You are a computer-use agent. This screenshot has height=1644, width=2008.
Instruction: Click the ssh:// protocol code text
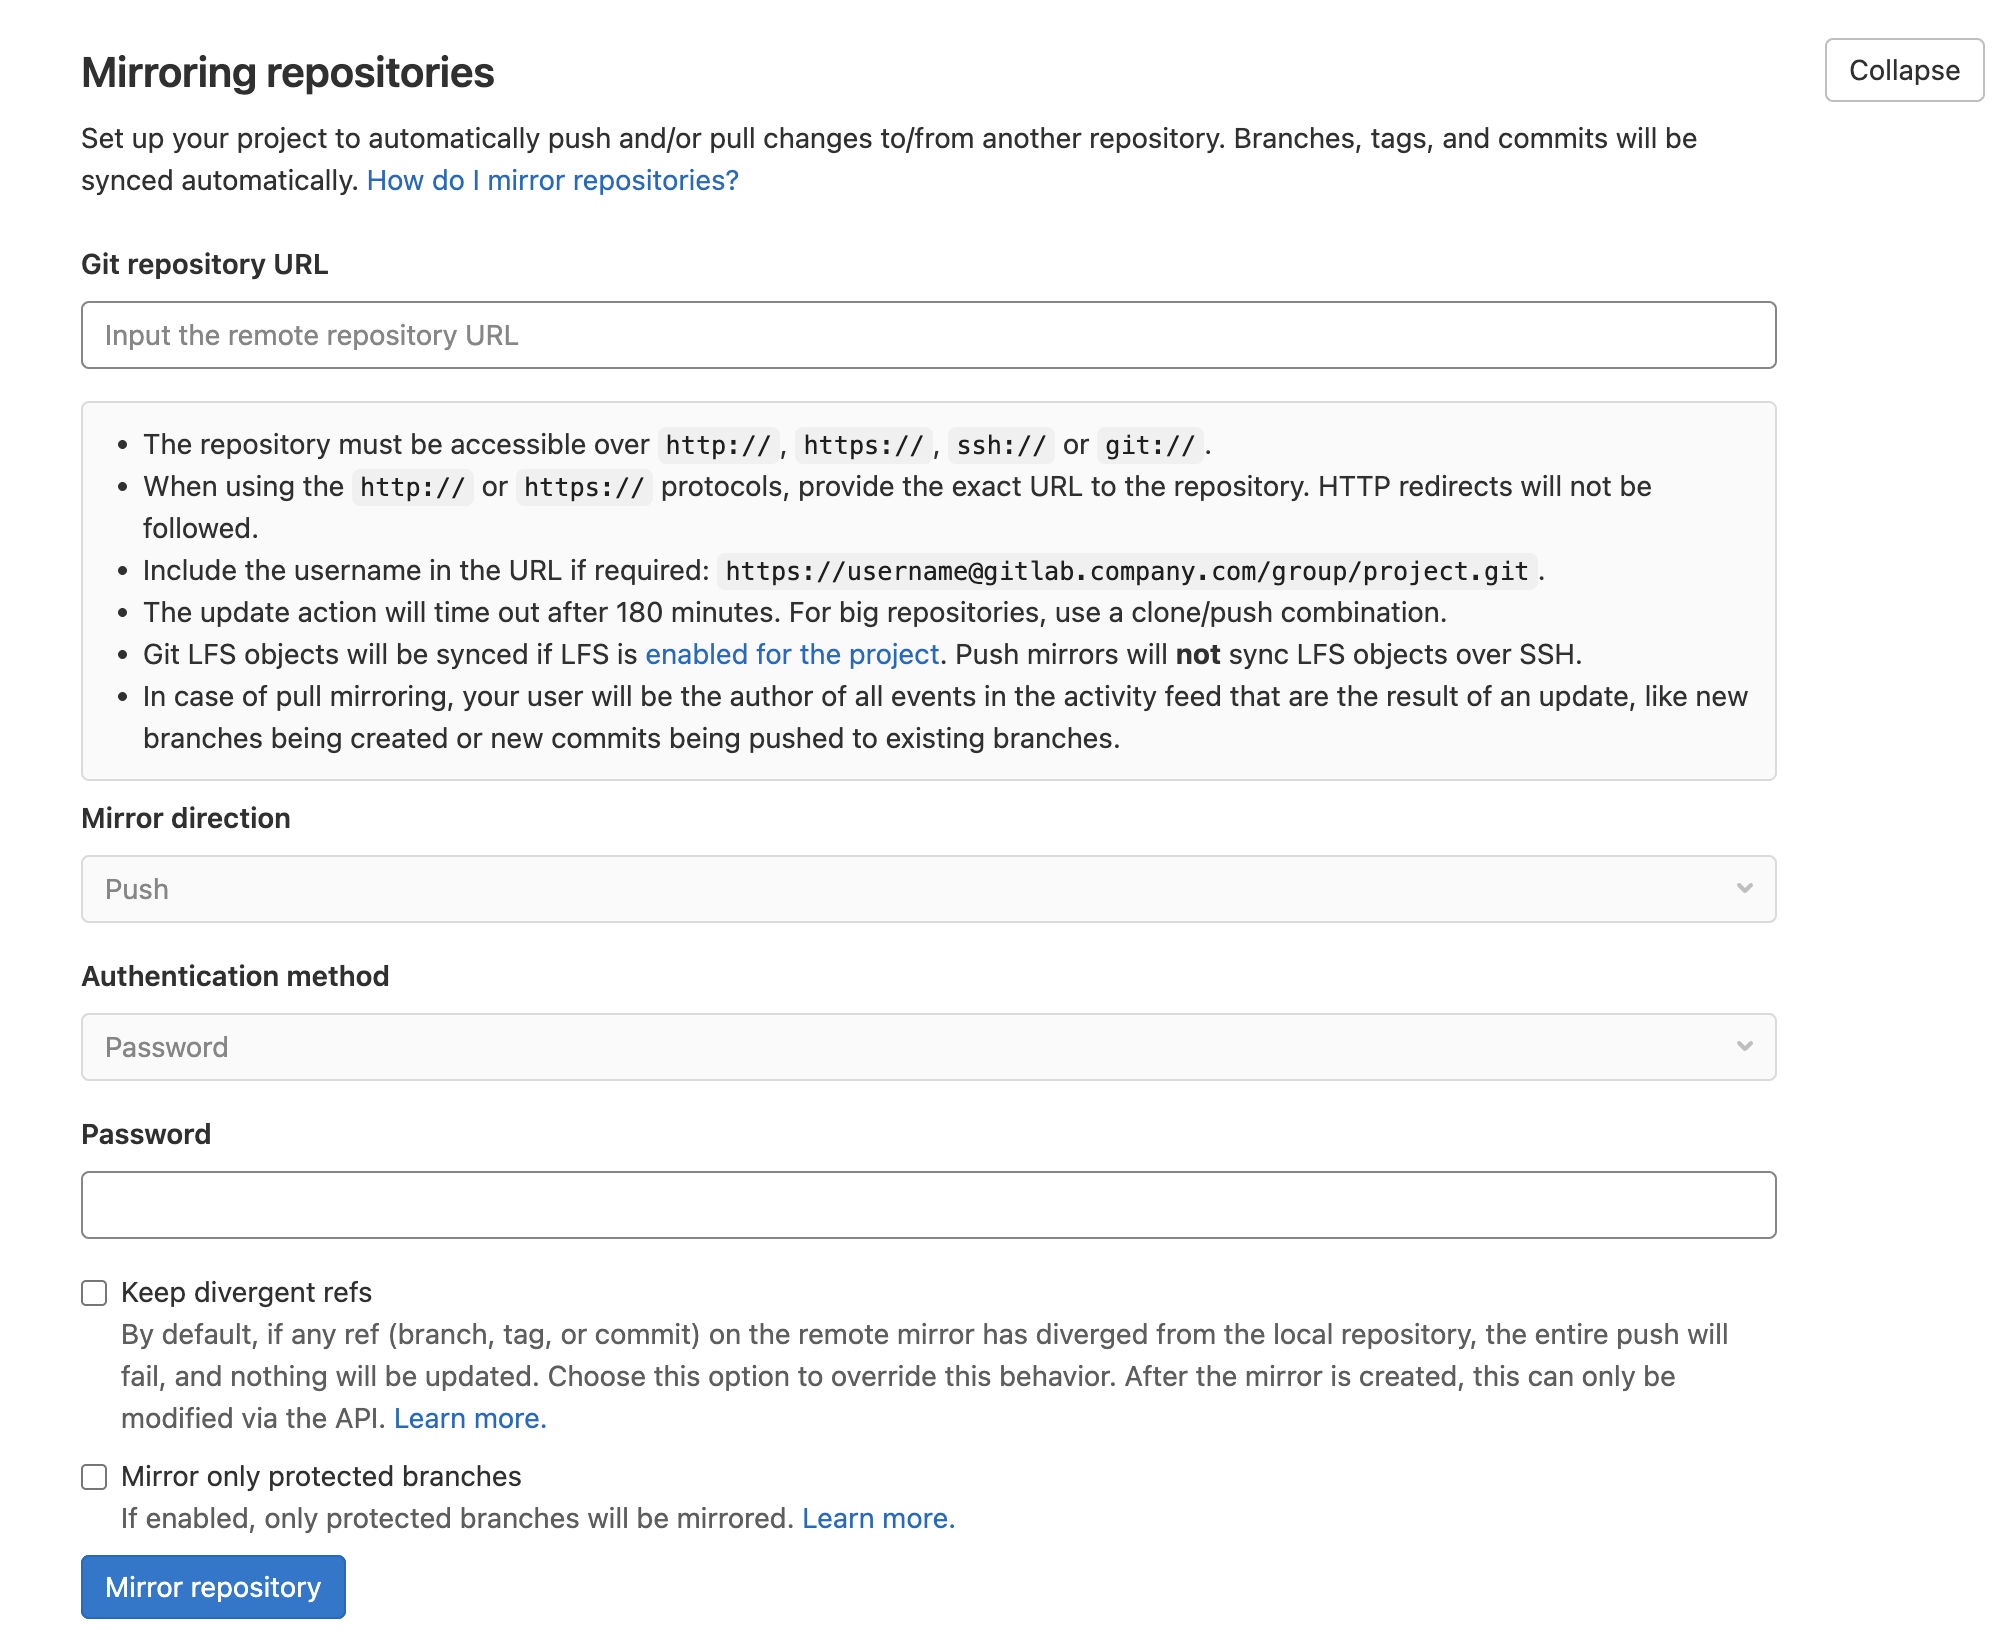point(1000,445)
